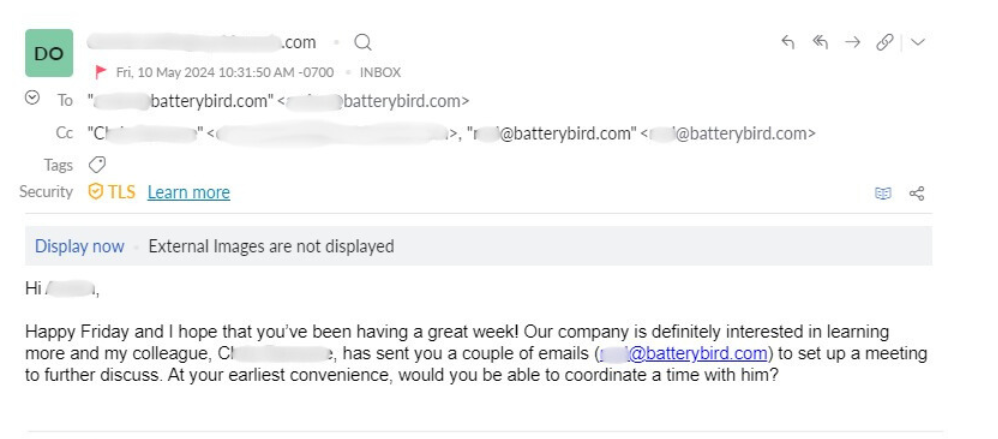Click the batterybird.com email link in body
The image size is (998, 439).
[x=684, y=353]
